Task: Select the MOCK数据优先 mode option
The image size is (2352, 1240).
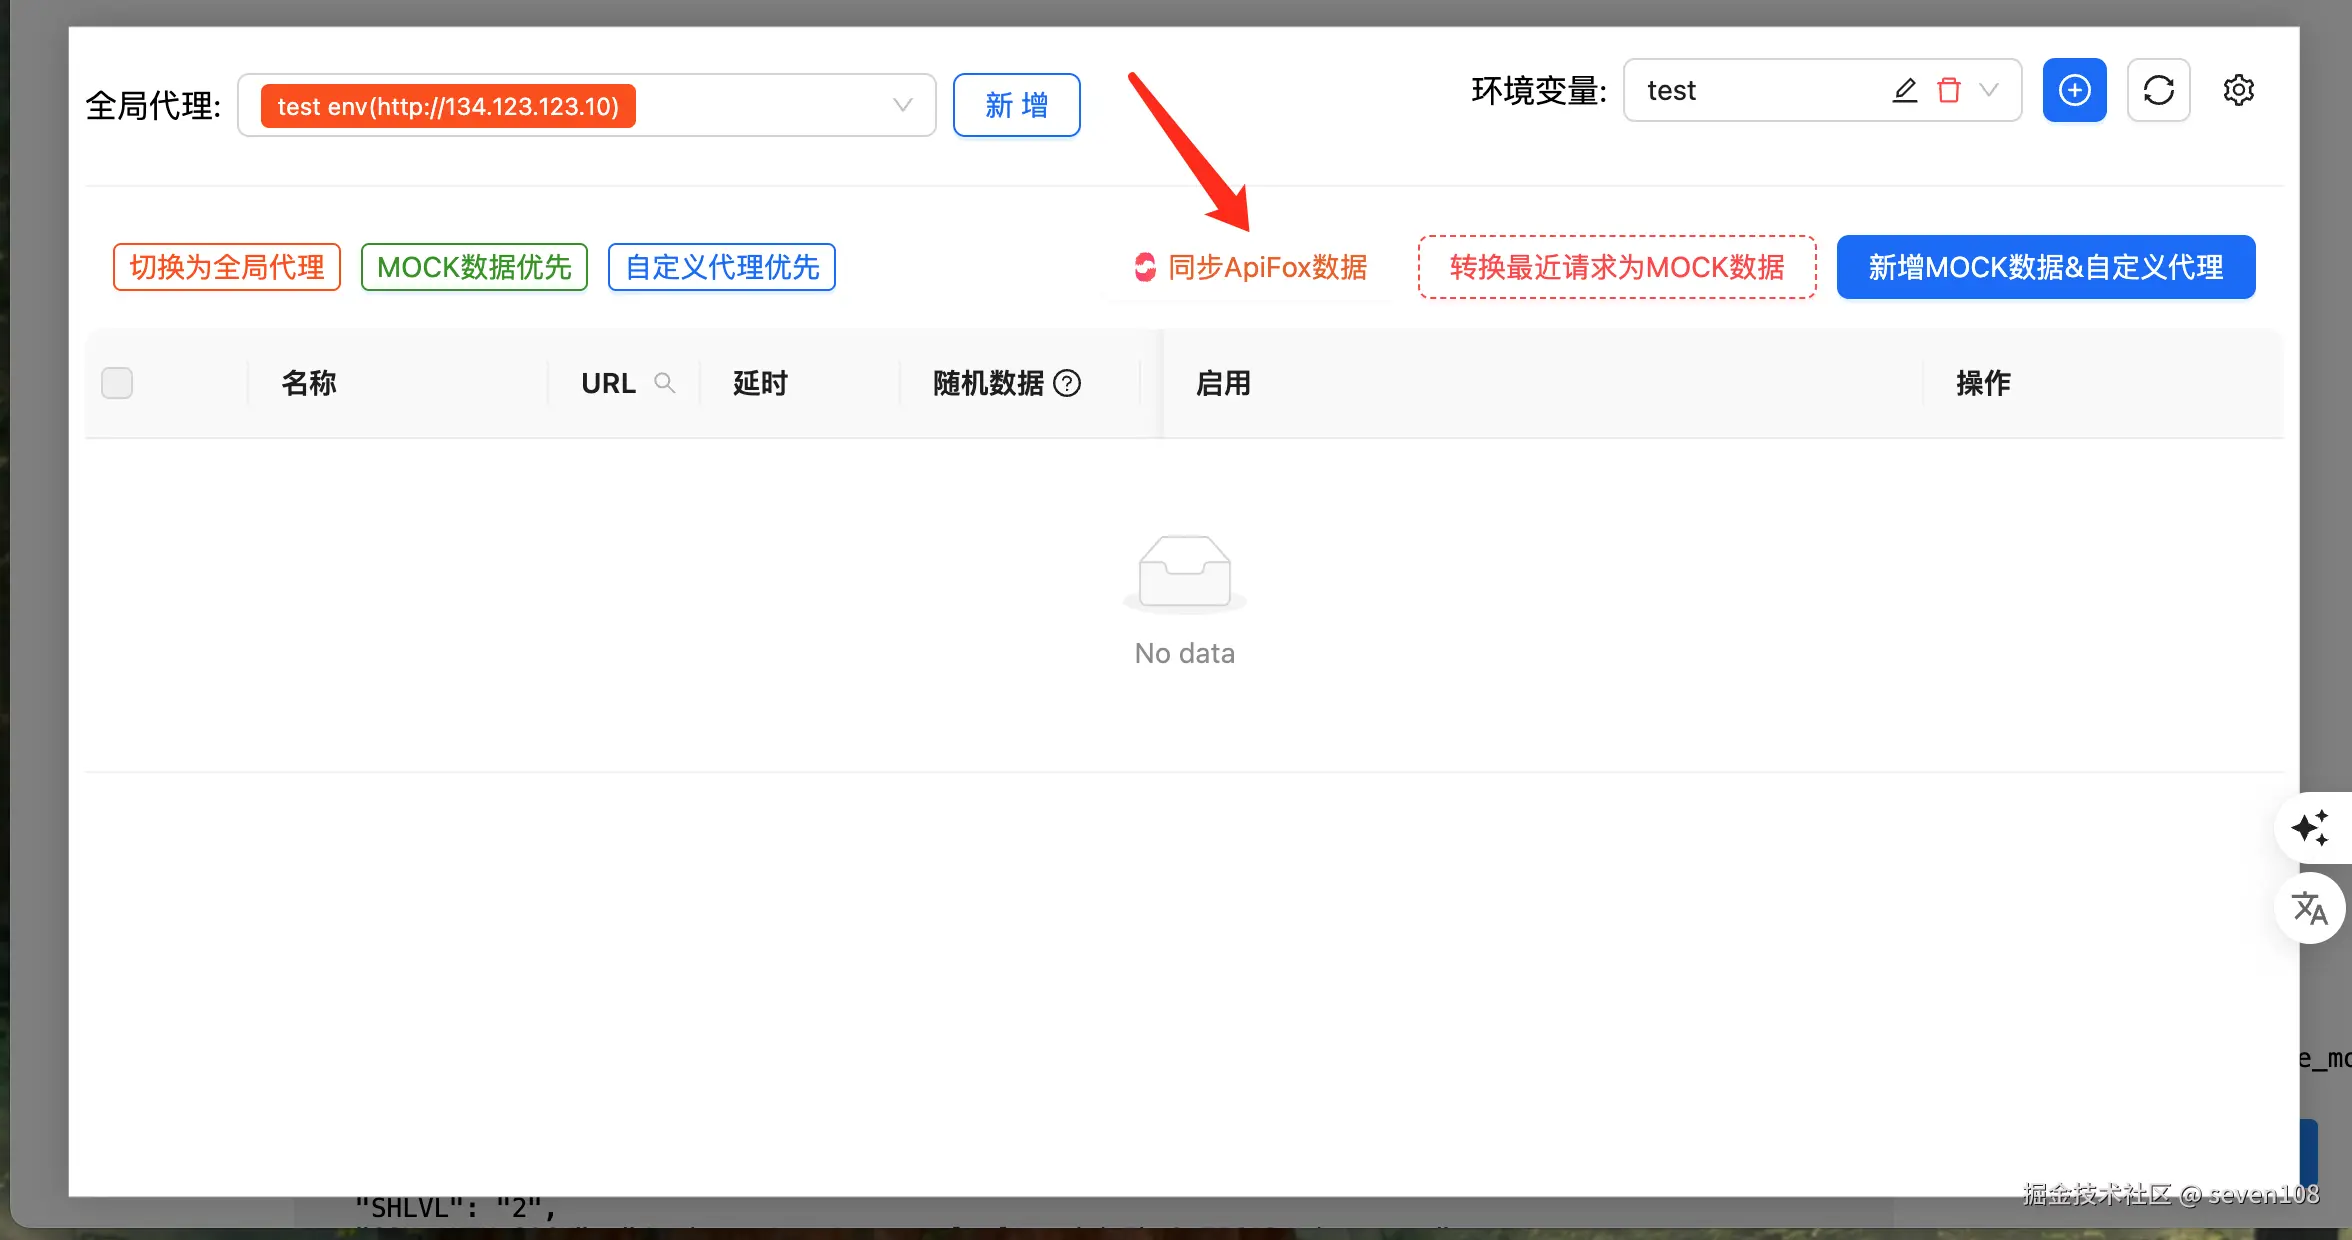Action: coord(474,267)
